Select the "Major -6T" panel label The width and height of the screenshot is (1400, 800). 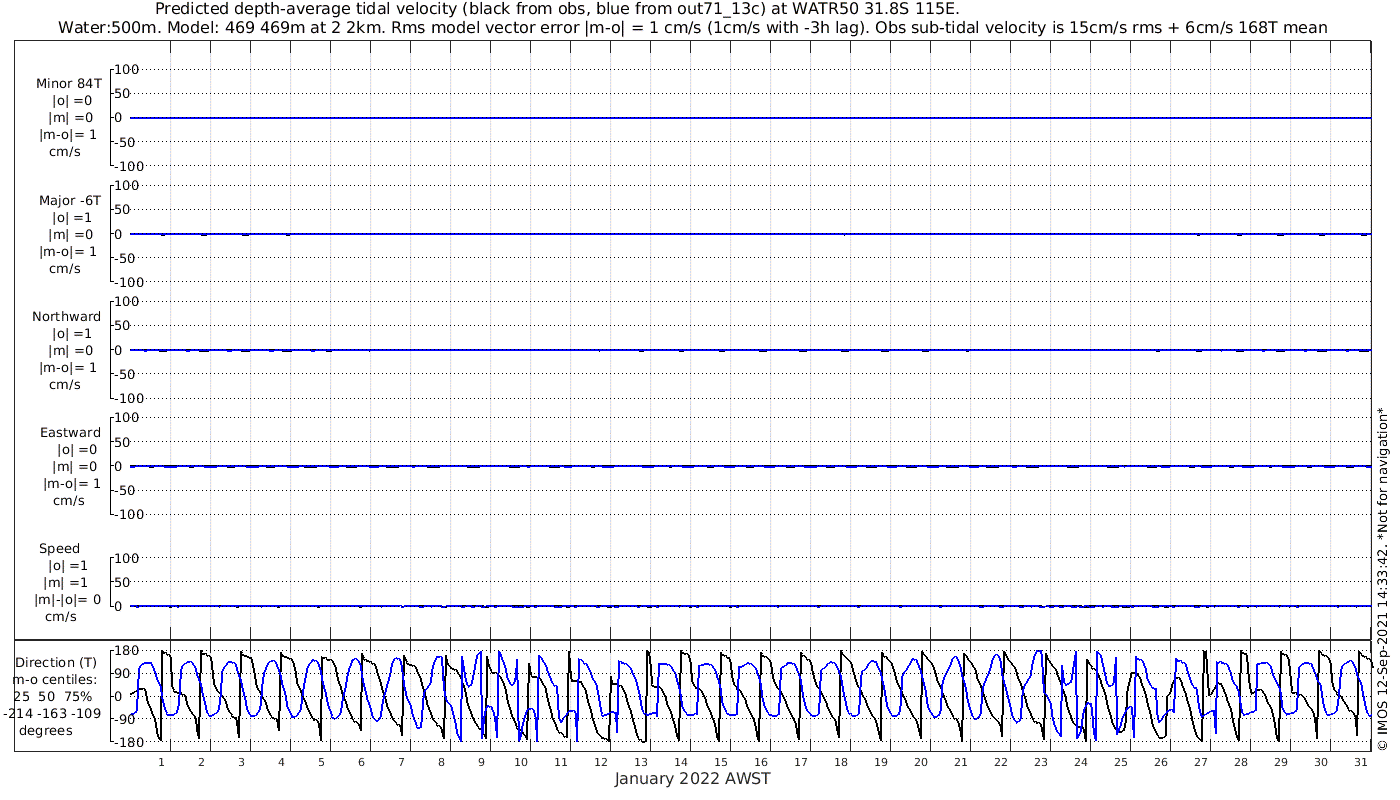(70, 200)
